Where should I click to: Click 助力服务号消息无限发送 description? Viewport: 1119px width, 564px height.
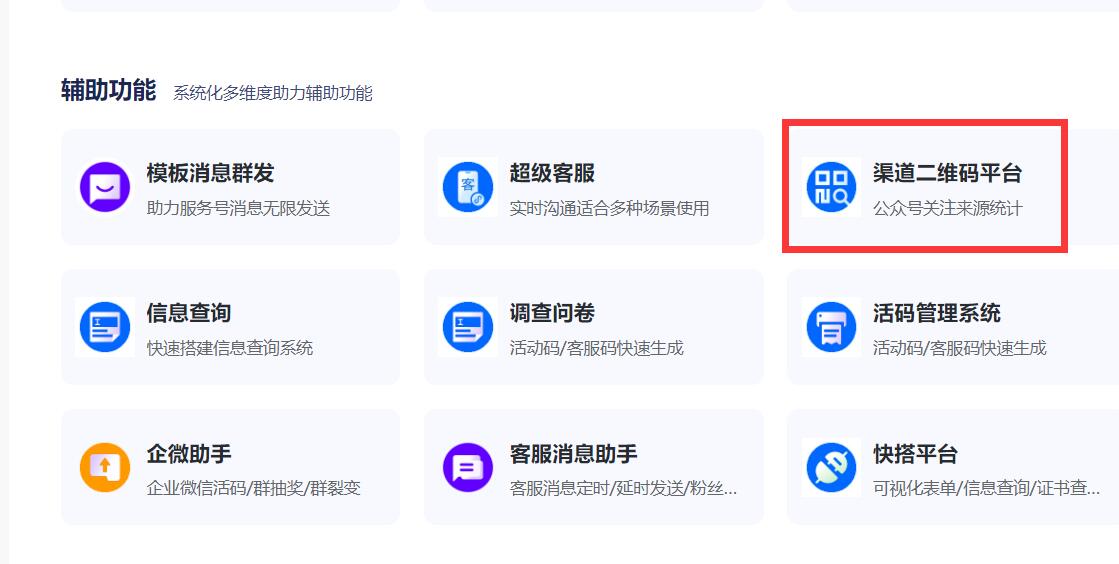tap(238, 208)
